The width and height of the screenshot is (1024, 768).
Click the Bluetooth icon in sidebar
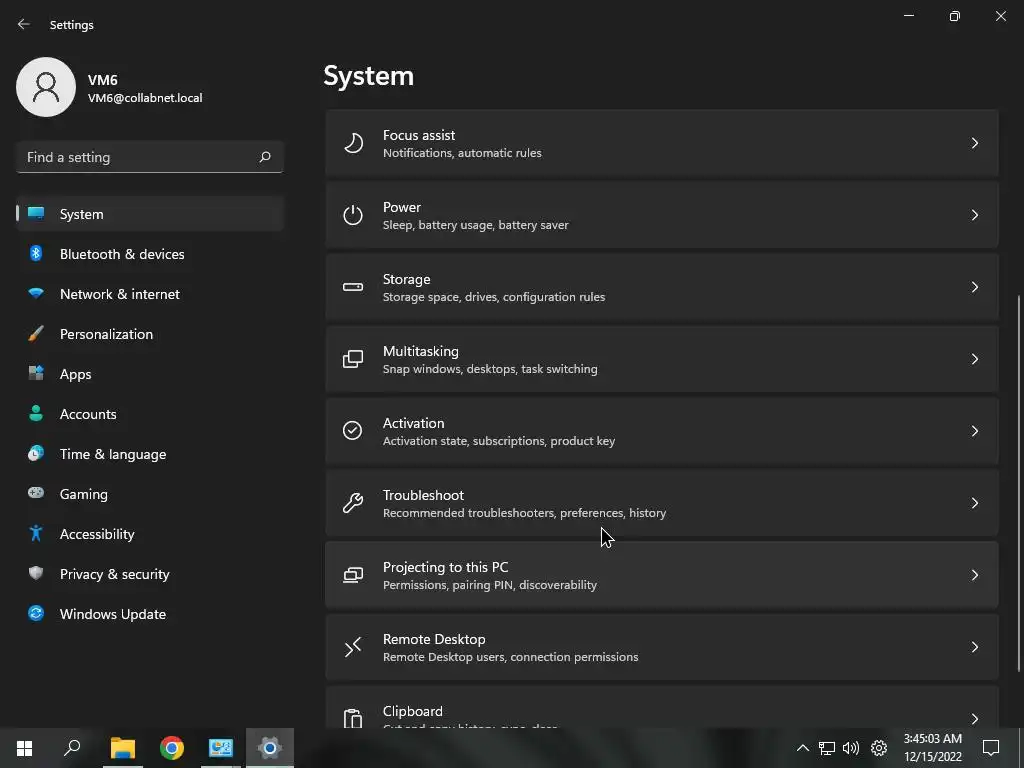(x=36, y=253)
